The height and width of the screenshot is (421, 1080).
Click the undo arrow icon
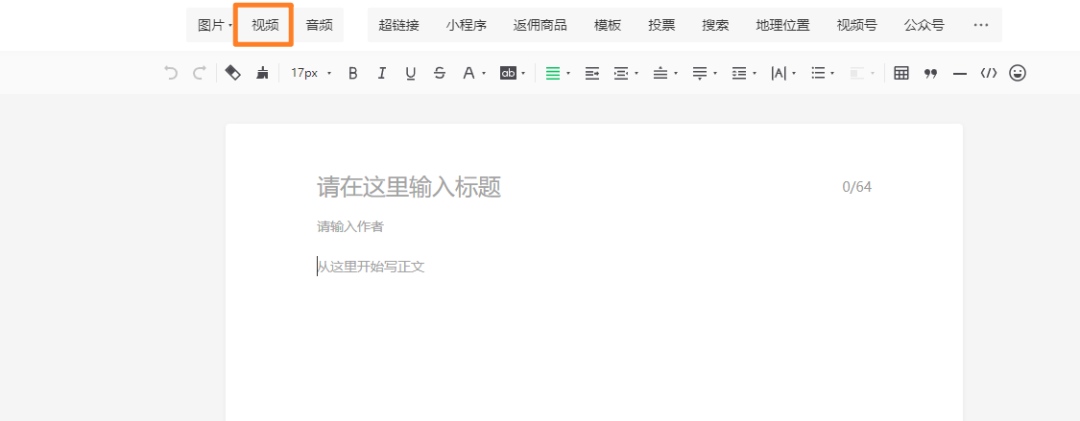(x=171, y=73)
